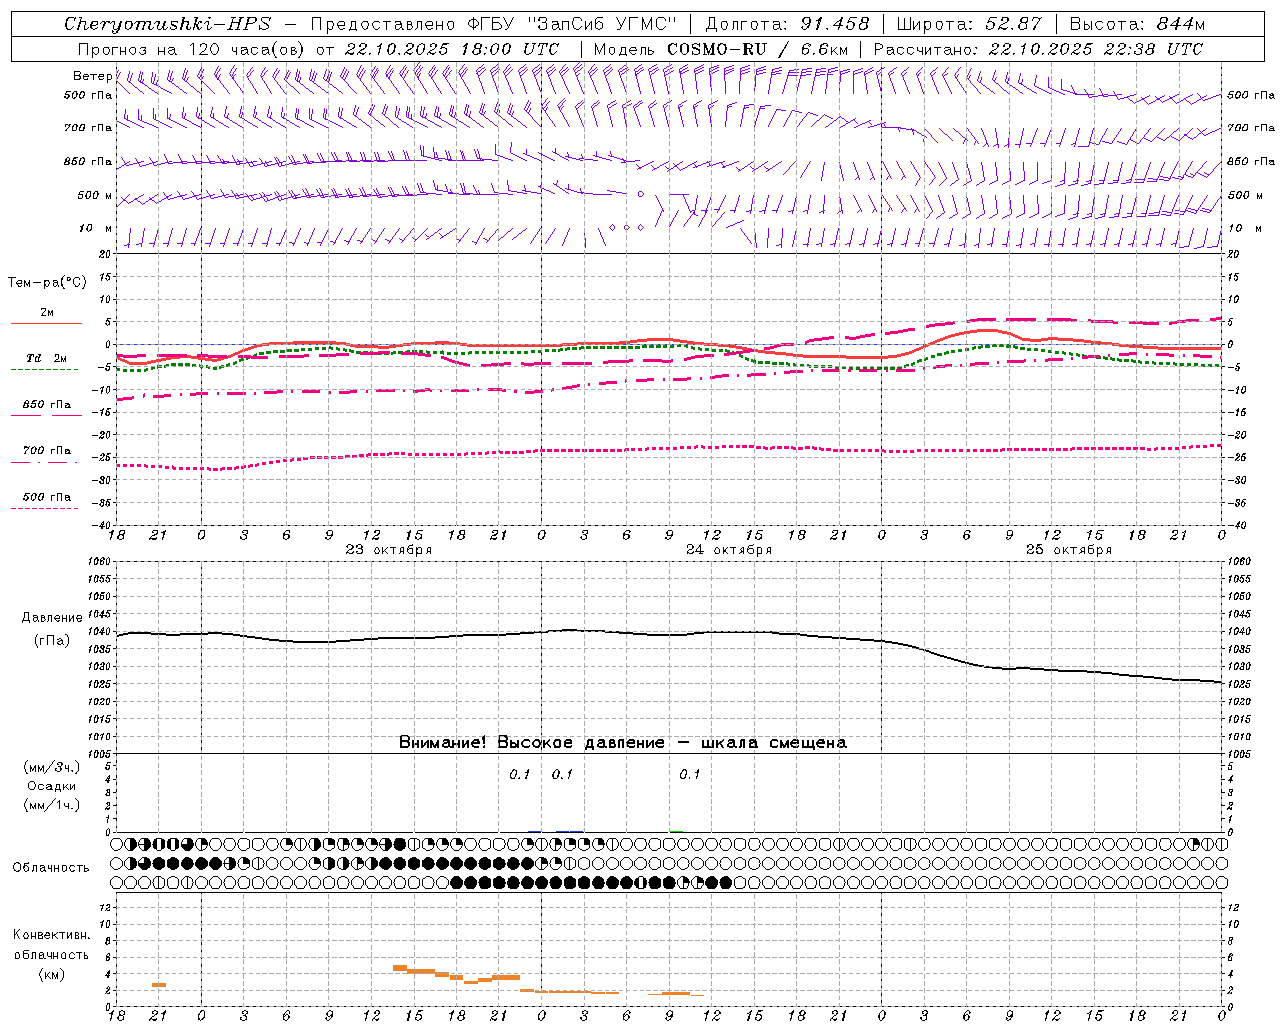
Task: Click the 24 октября date label
Action: coord(729,550)
